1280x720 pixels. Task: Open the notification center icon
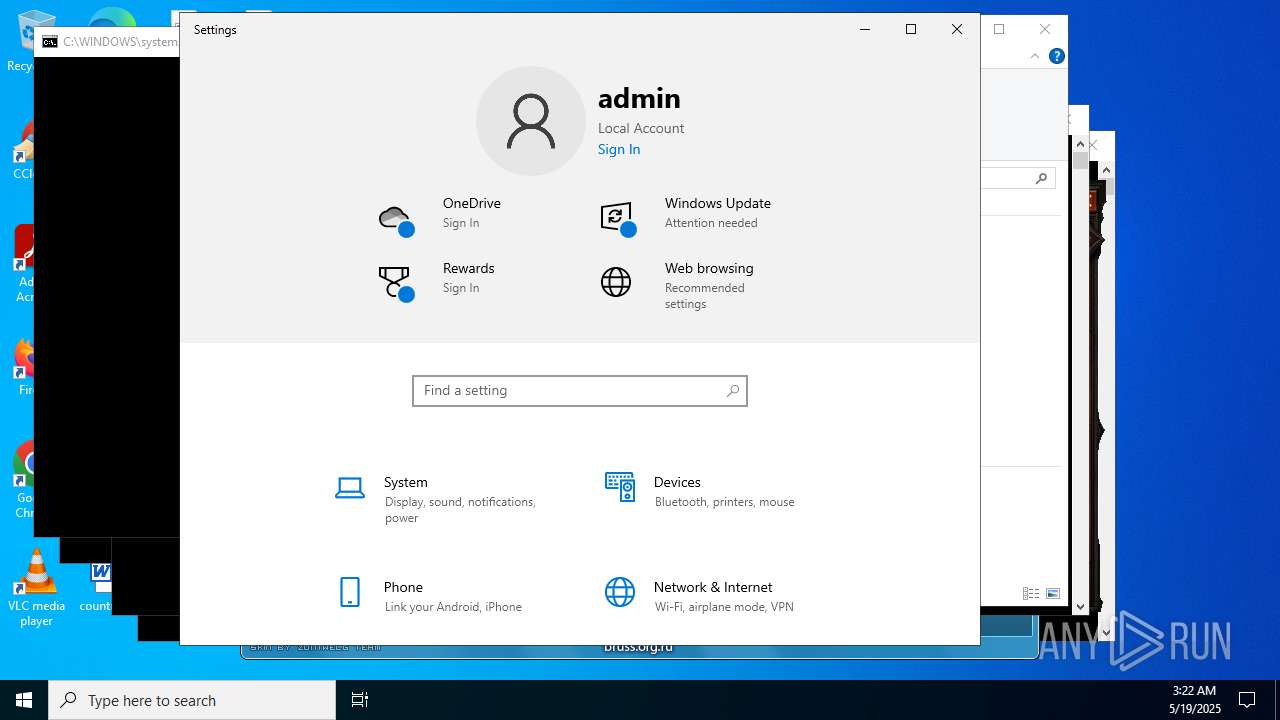1247,700
